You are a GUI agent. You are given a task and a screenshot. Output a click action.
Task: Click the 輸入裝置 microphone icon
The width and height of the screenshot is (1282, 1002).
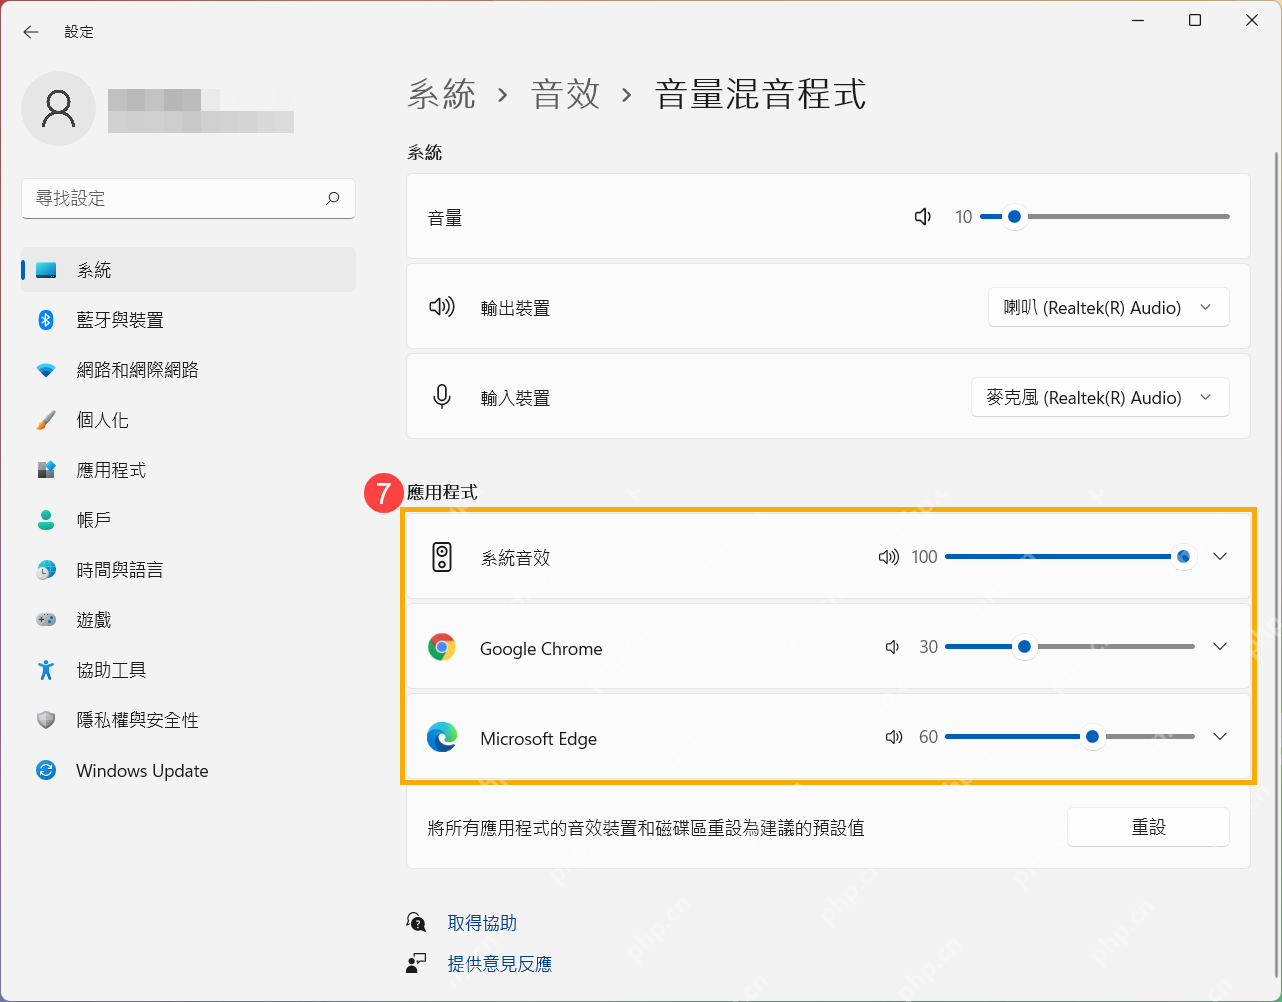click(442, 397)
